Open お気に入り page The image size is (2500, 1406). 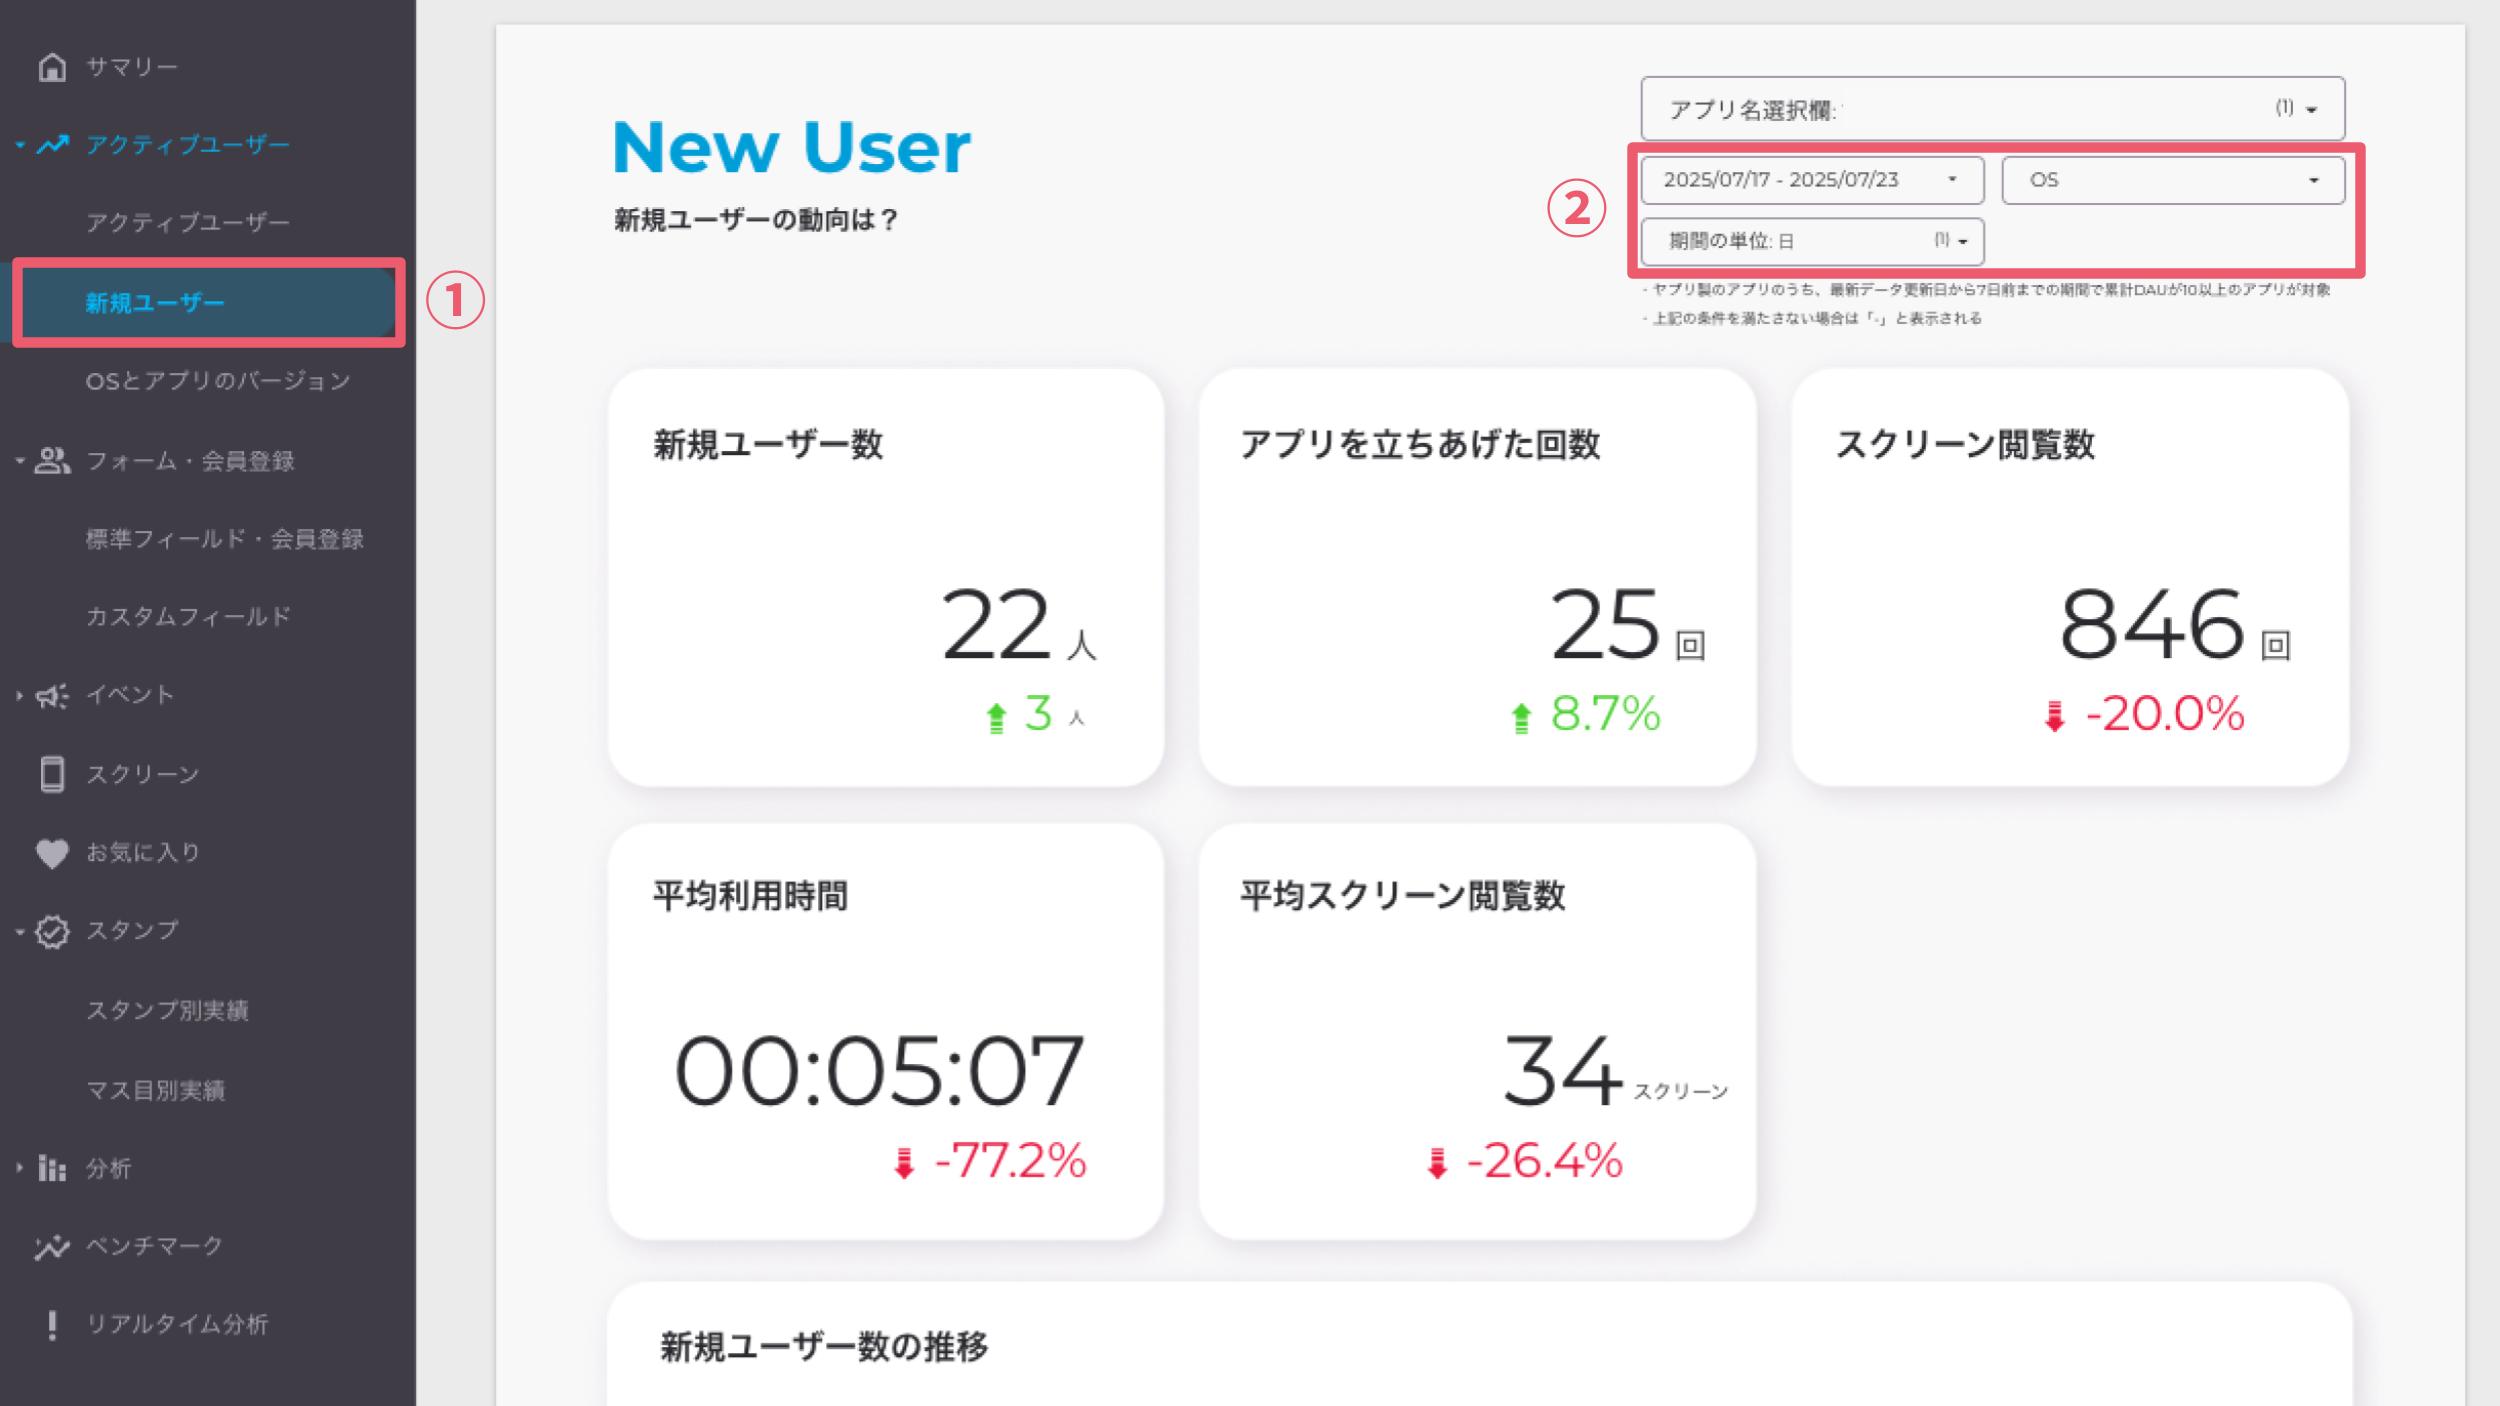[x=143, y=853]
